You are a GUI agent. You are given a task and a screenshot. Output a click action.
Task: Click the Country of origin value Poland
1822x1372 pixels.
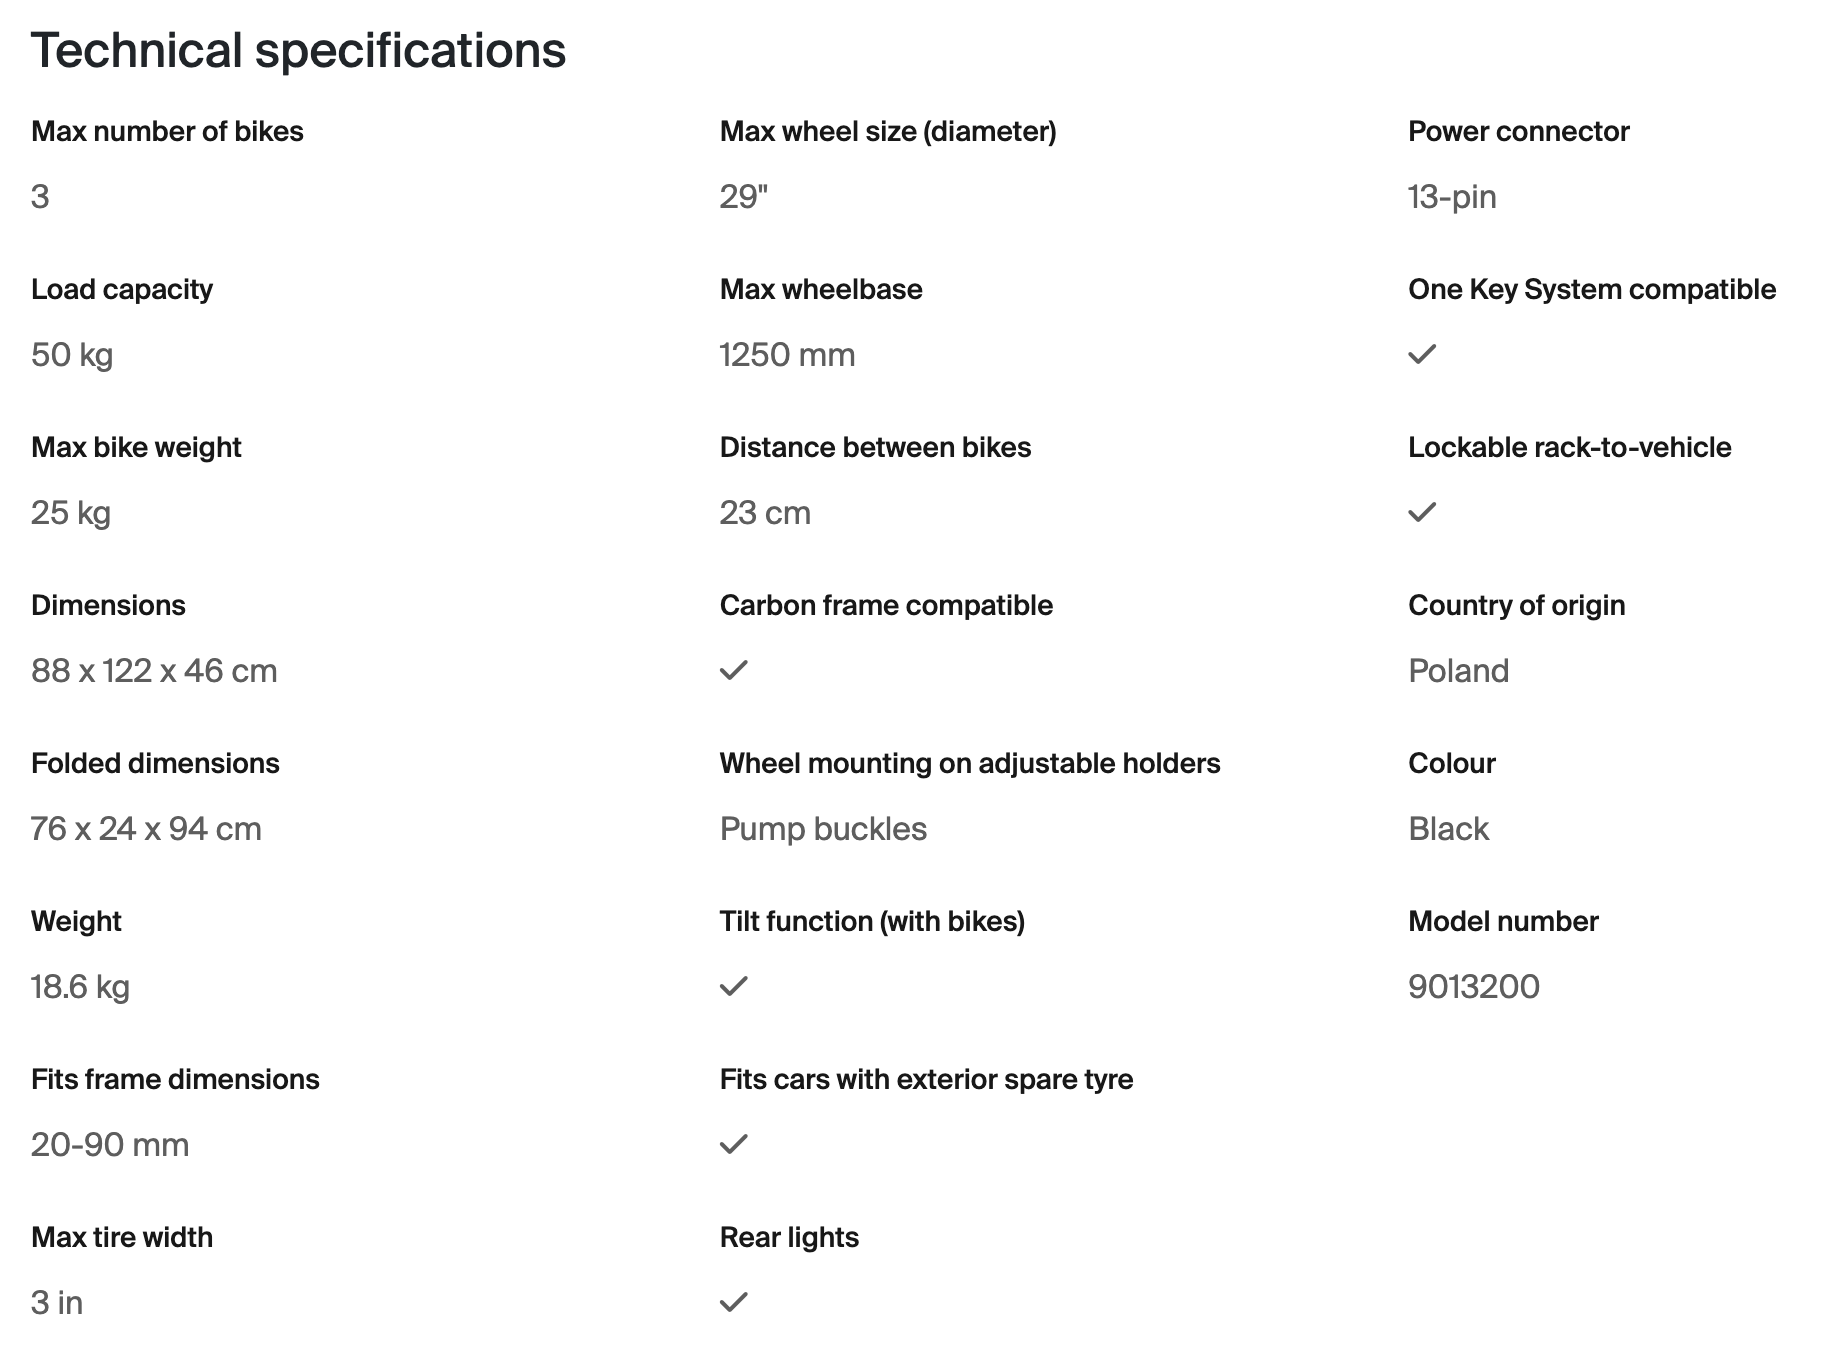point(1458,671)
